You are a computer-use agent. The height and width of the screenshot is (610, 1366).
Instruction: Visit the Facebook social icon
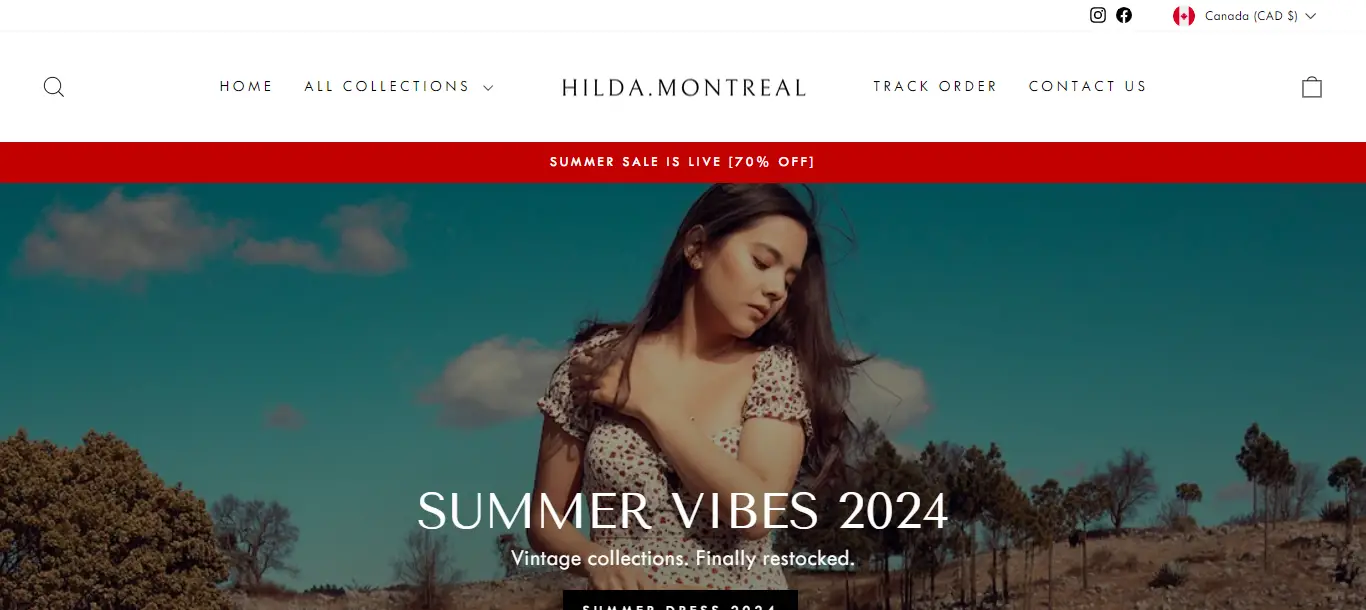point(1124,15)
